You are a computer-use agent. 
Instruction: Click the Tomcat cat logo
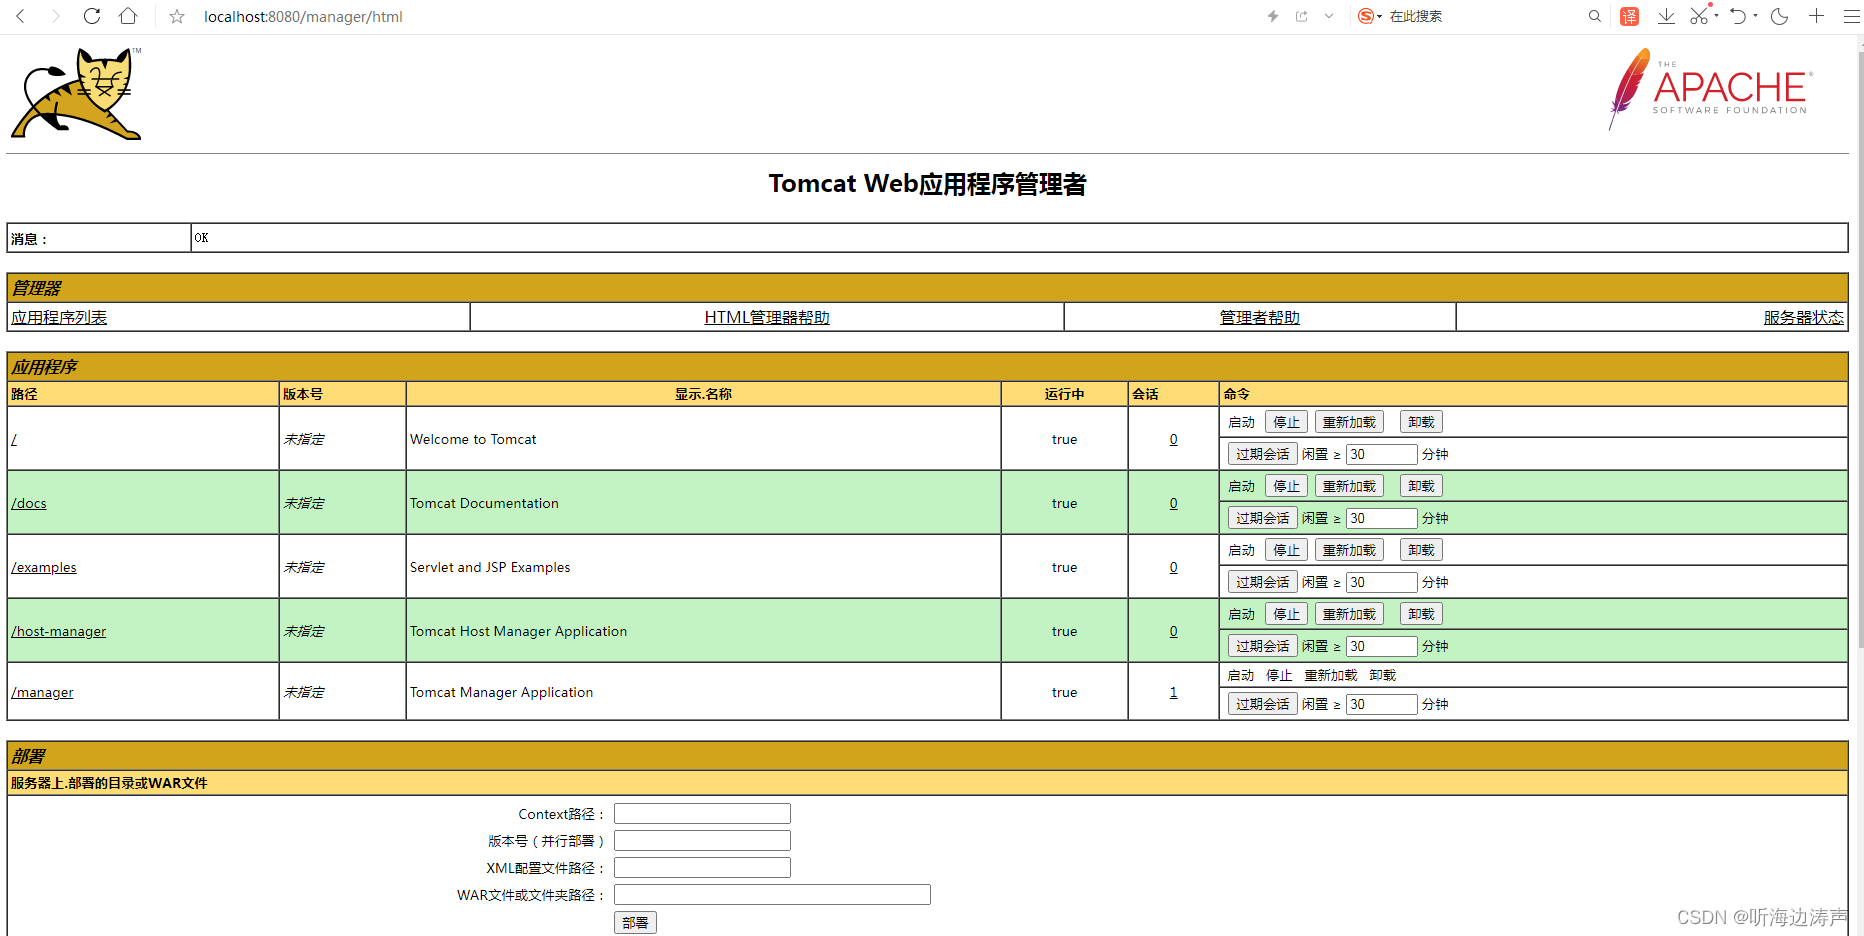coord(77,93)
